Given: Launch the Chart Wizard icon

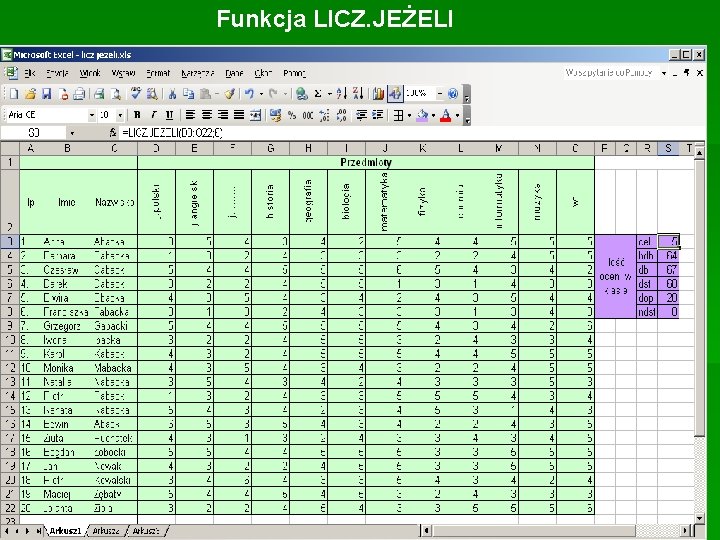Looking at the screenshot, I should [x=378, y=94].
